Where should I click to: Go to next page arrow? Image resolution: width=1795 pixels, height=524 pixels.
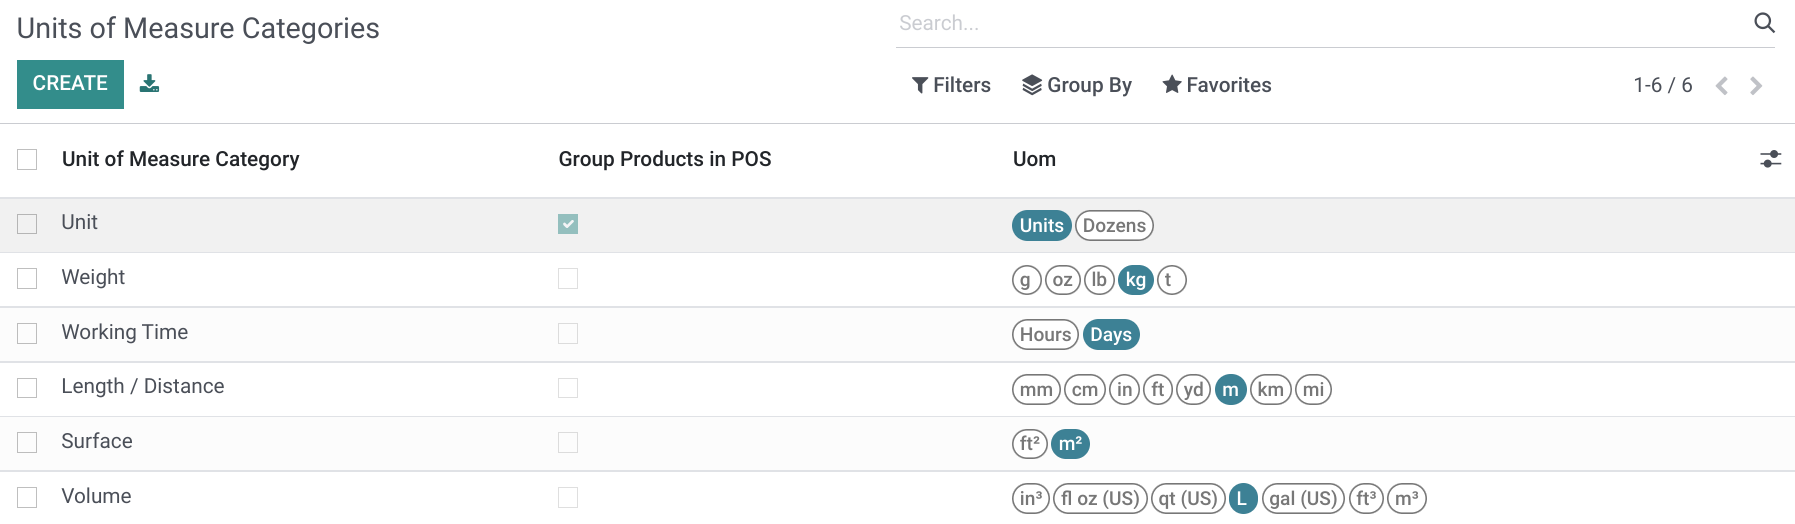tap(1756, 86)
